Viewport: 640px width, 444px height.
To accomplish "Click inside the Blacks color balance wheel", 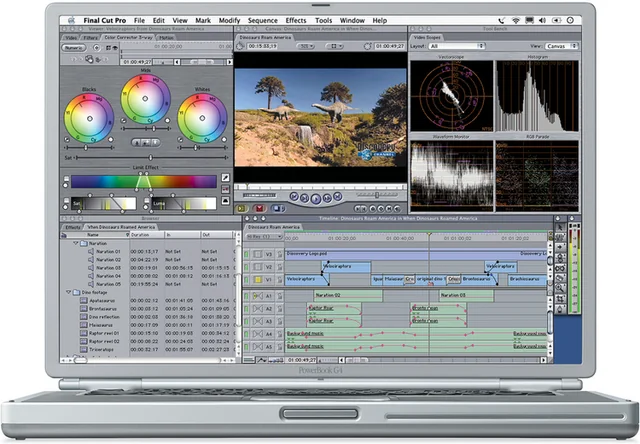I will point(89,118).
